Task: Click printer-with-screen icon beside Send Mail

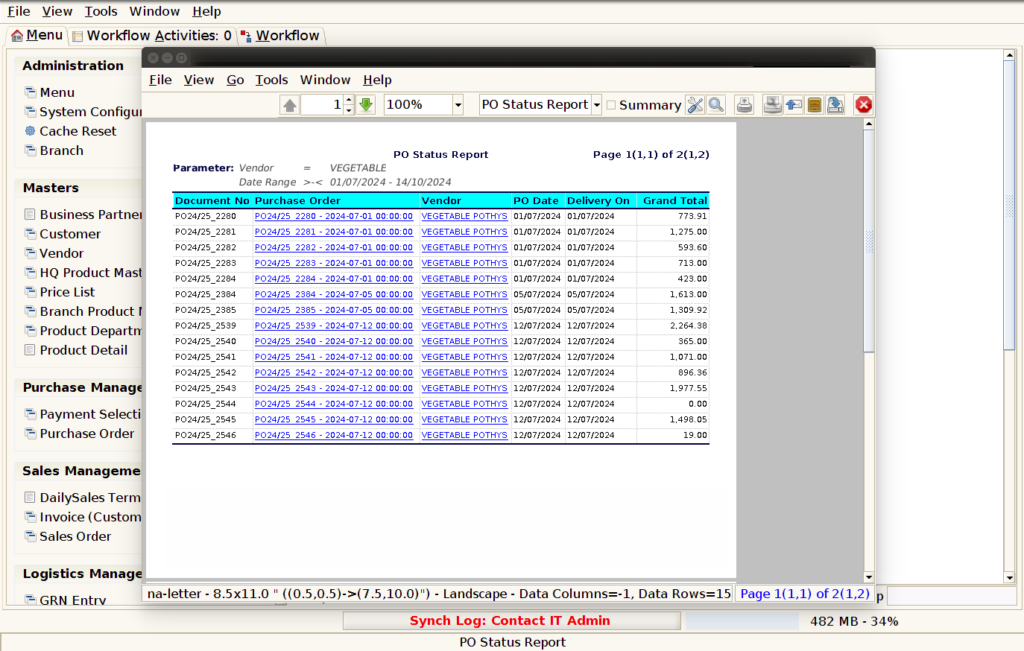Action: pyautogui.click(x=773, y=105)
